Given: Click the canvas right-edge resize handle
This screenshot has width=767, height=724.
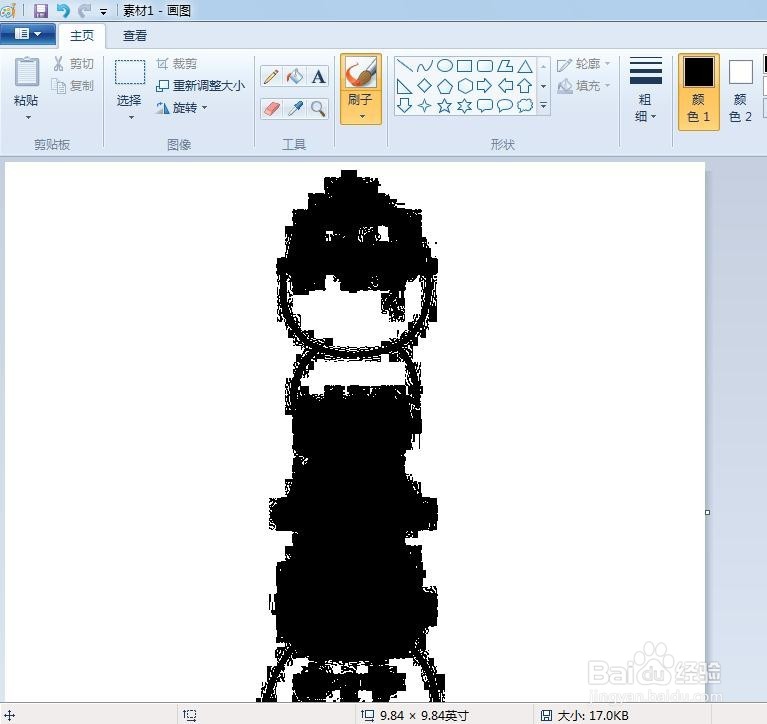Looking at the screenshot, I should [x=707, y=512].
